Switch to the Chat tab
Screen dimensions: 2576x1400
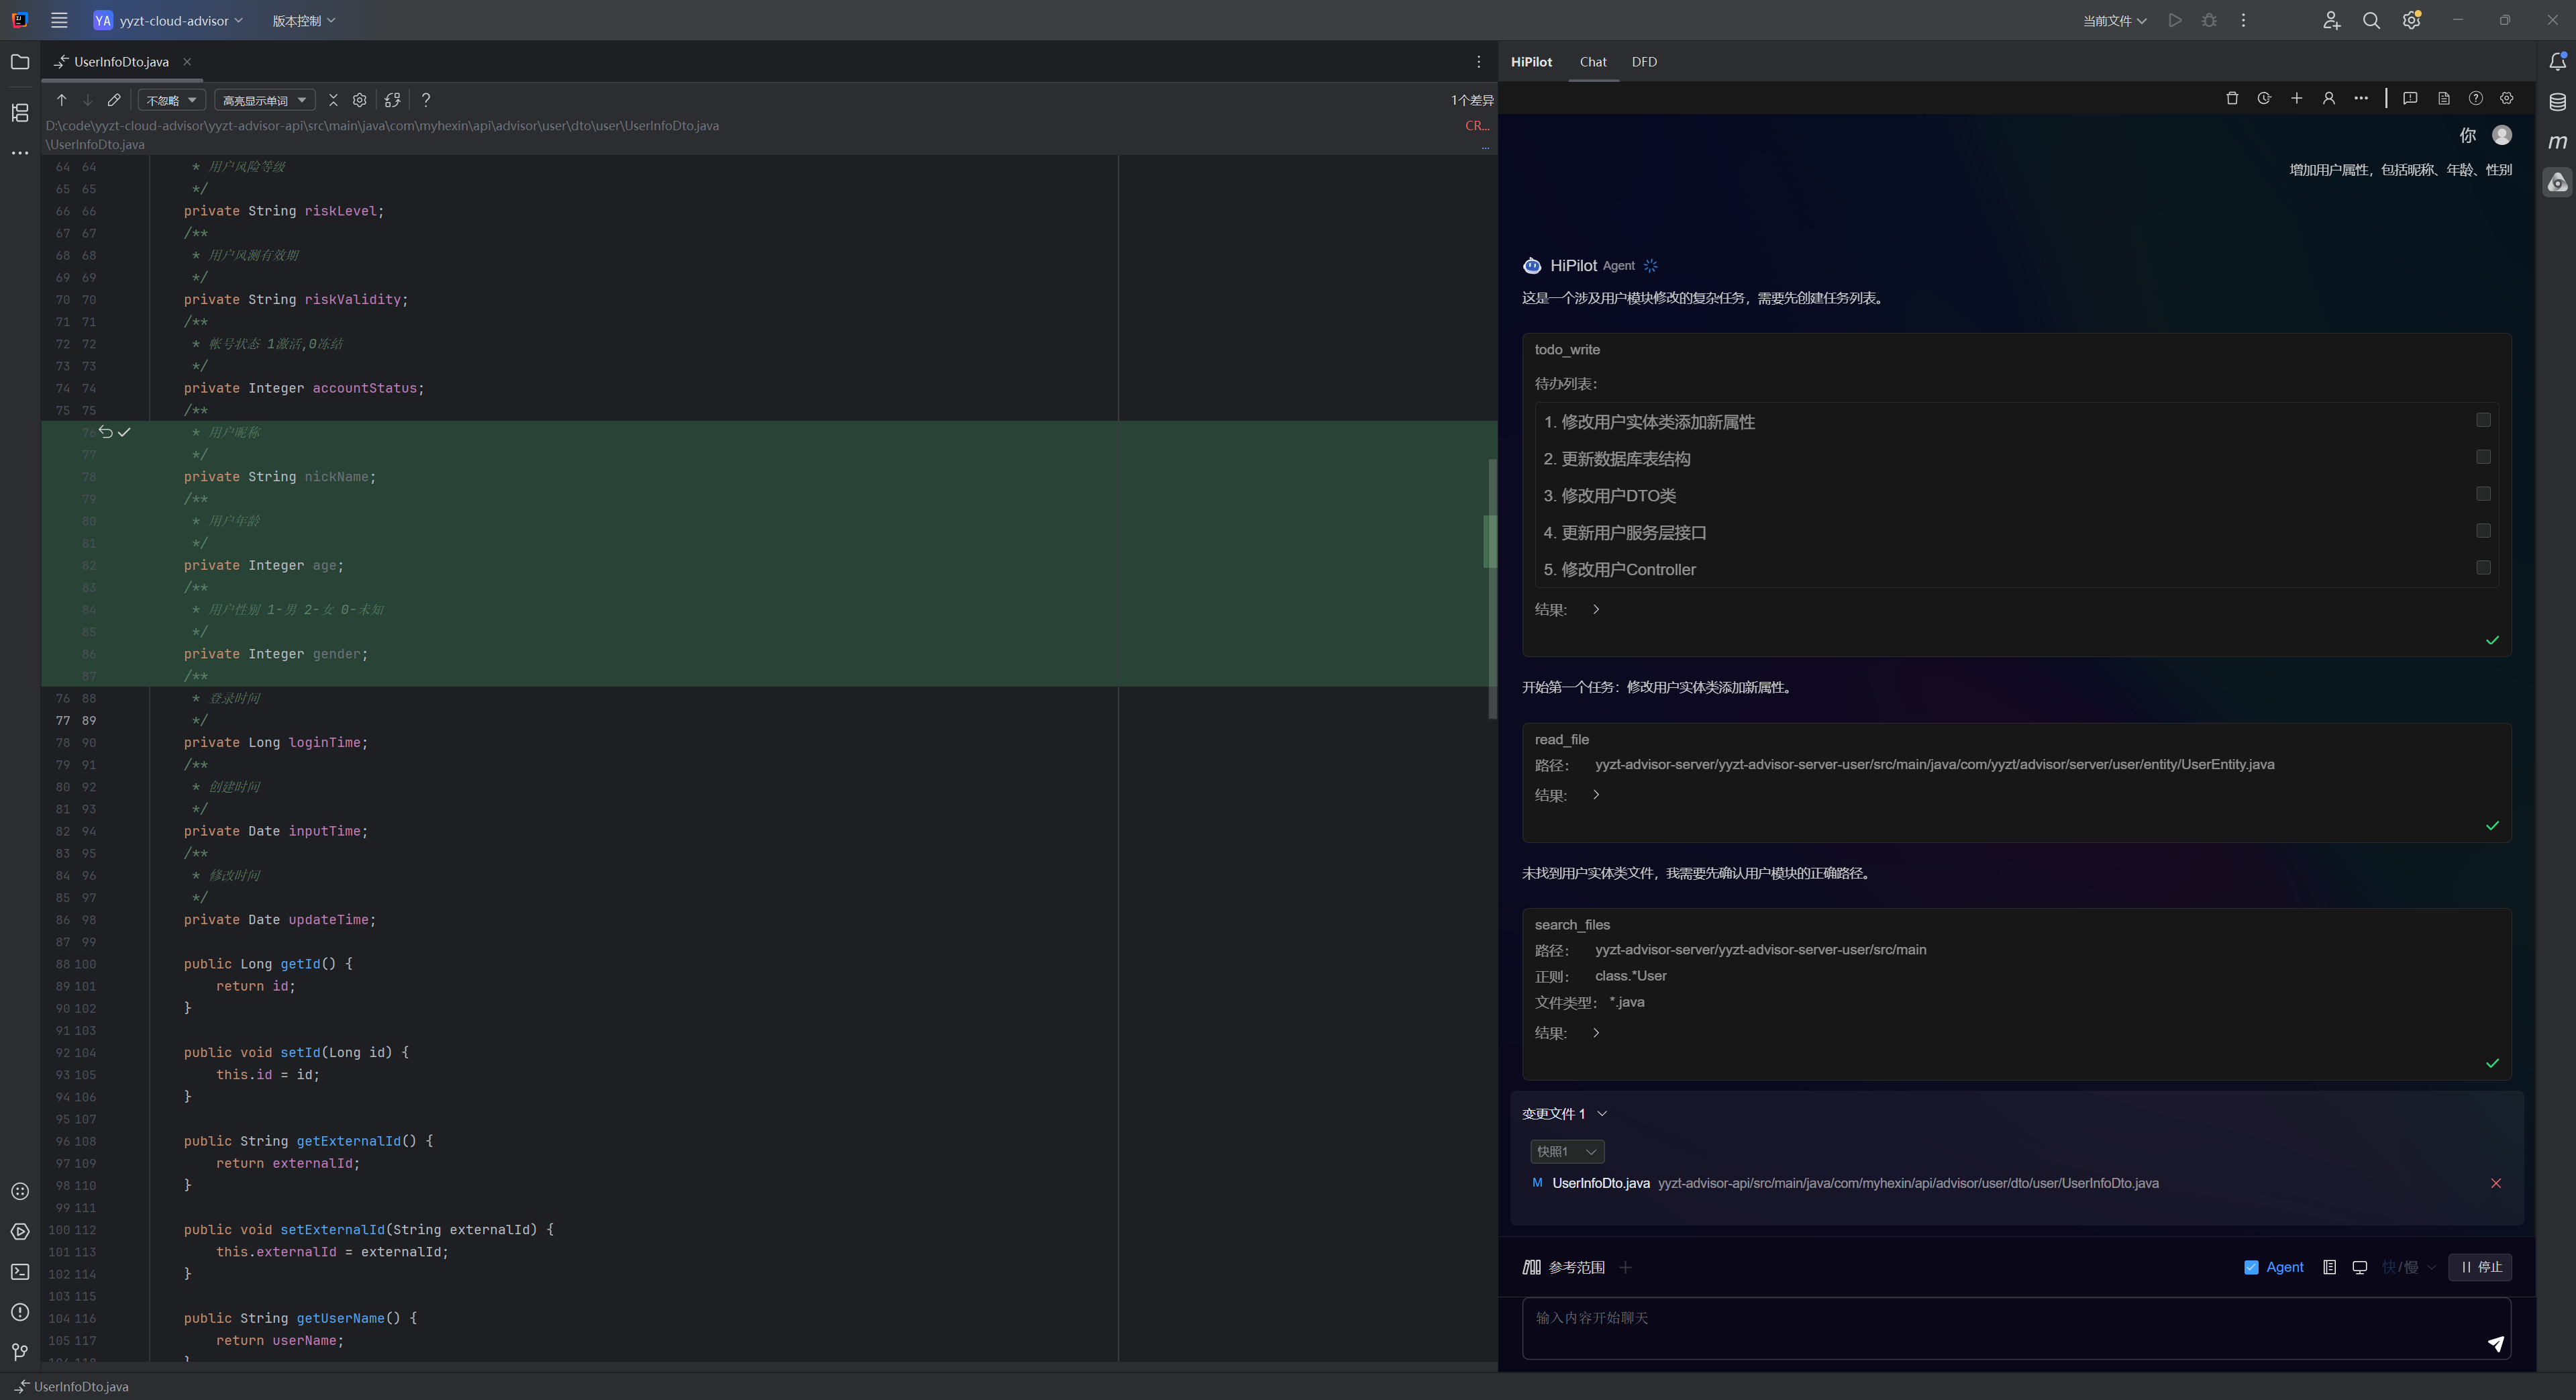(1593, 62)
